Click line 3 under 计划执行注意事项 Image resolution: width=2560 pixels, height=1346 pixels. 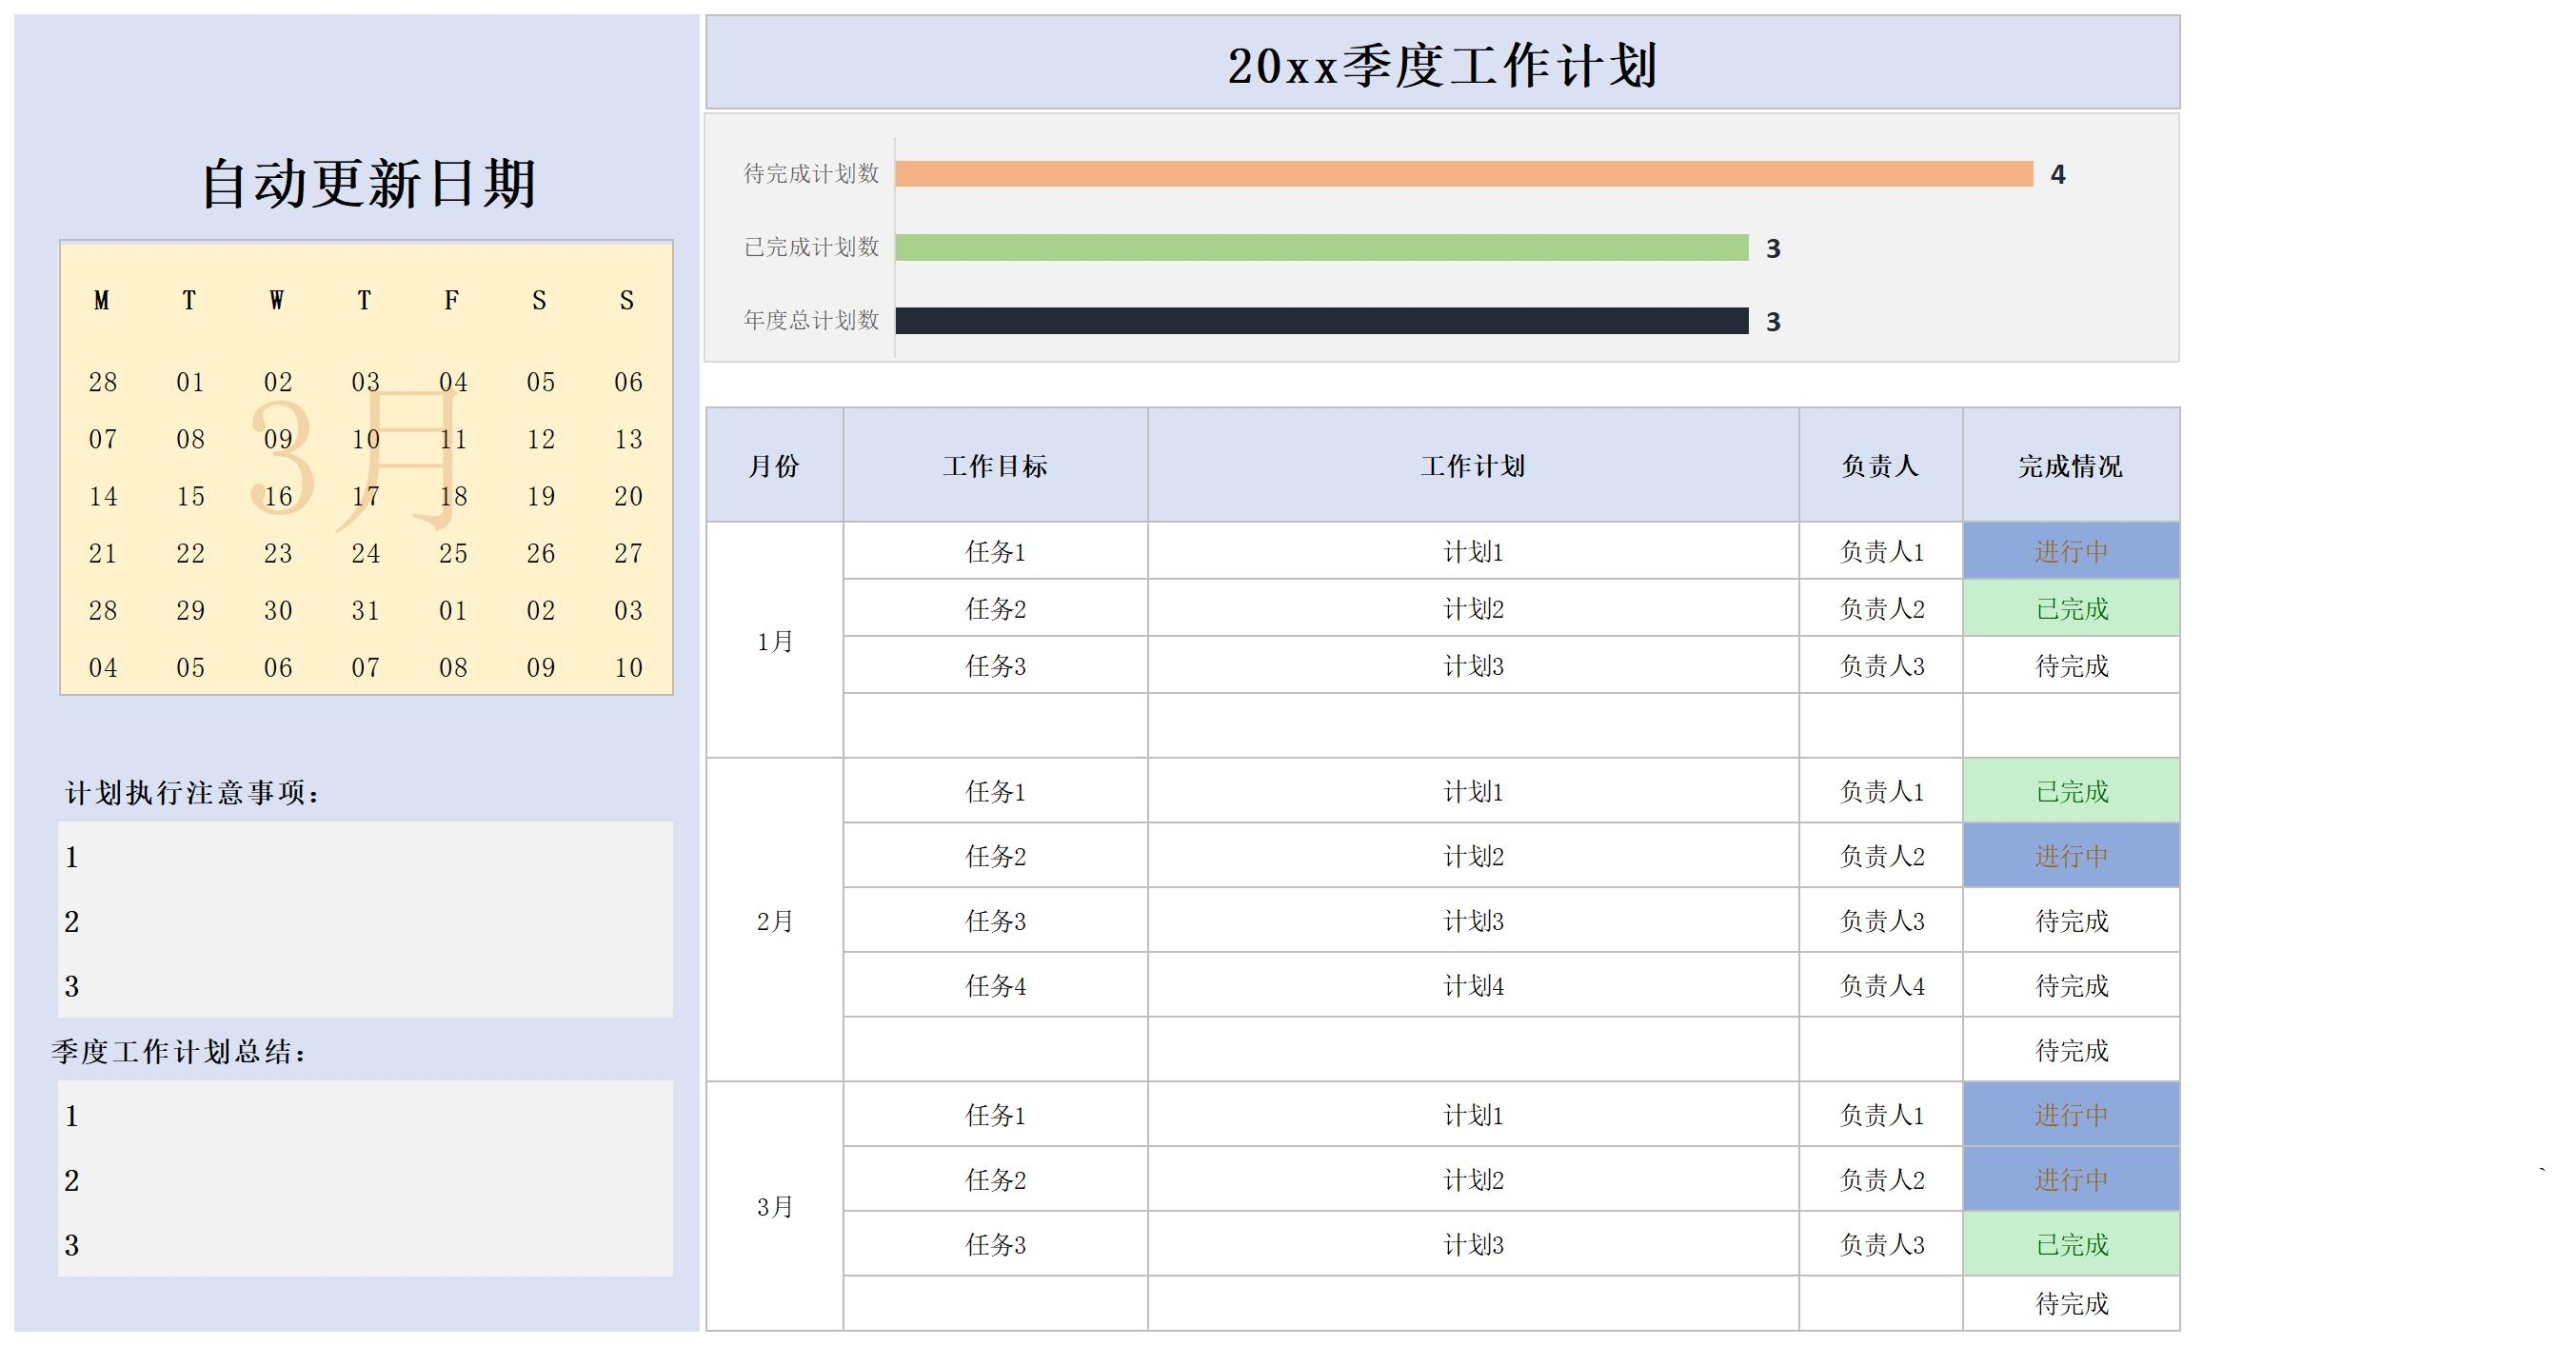[365, 986]
